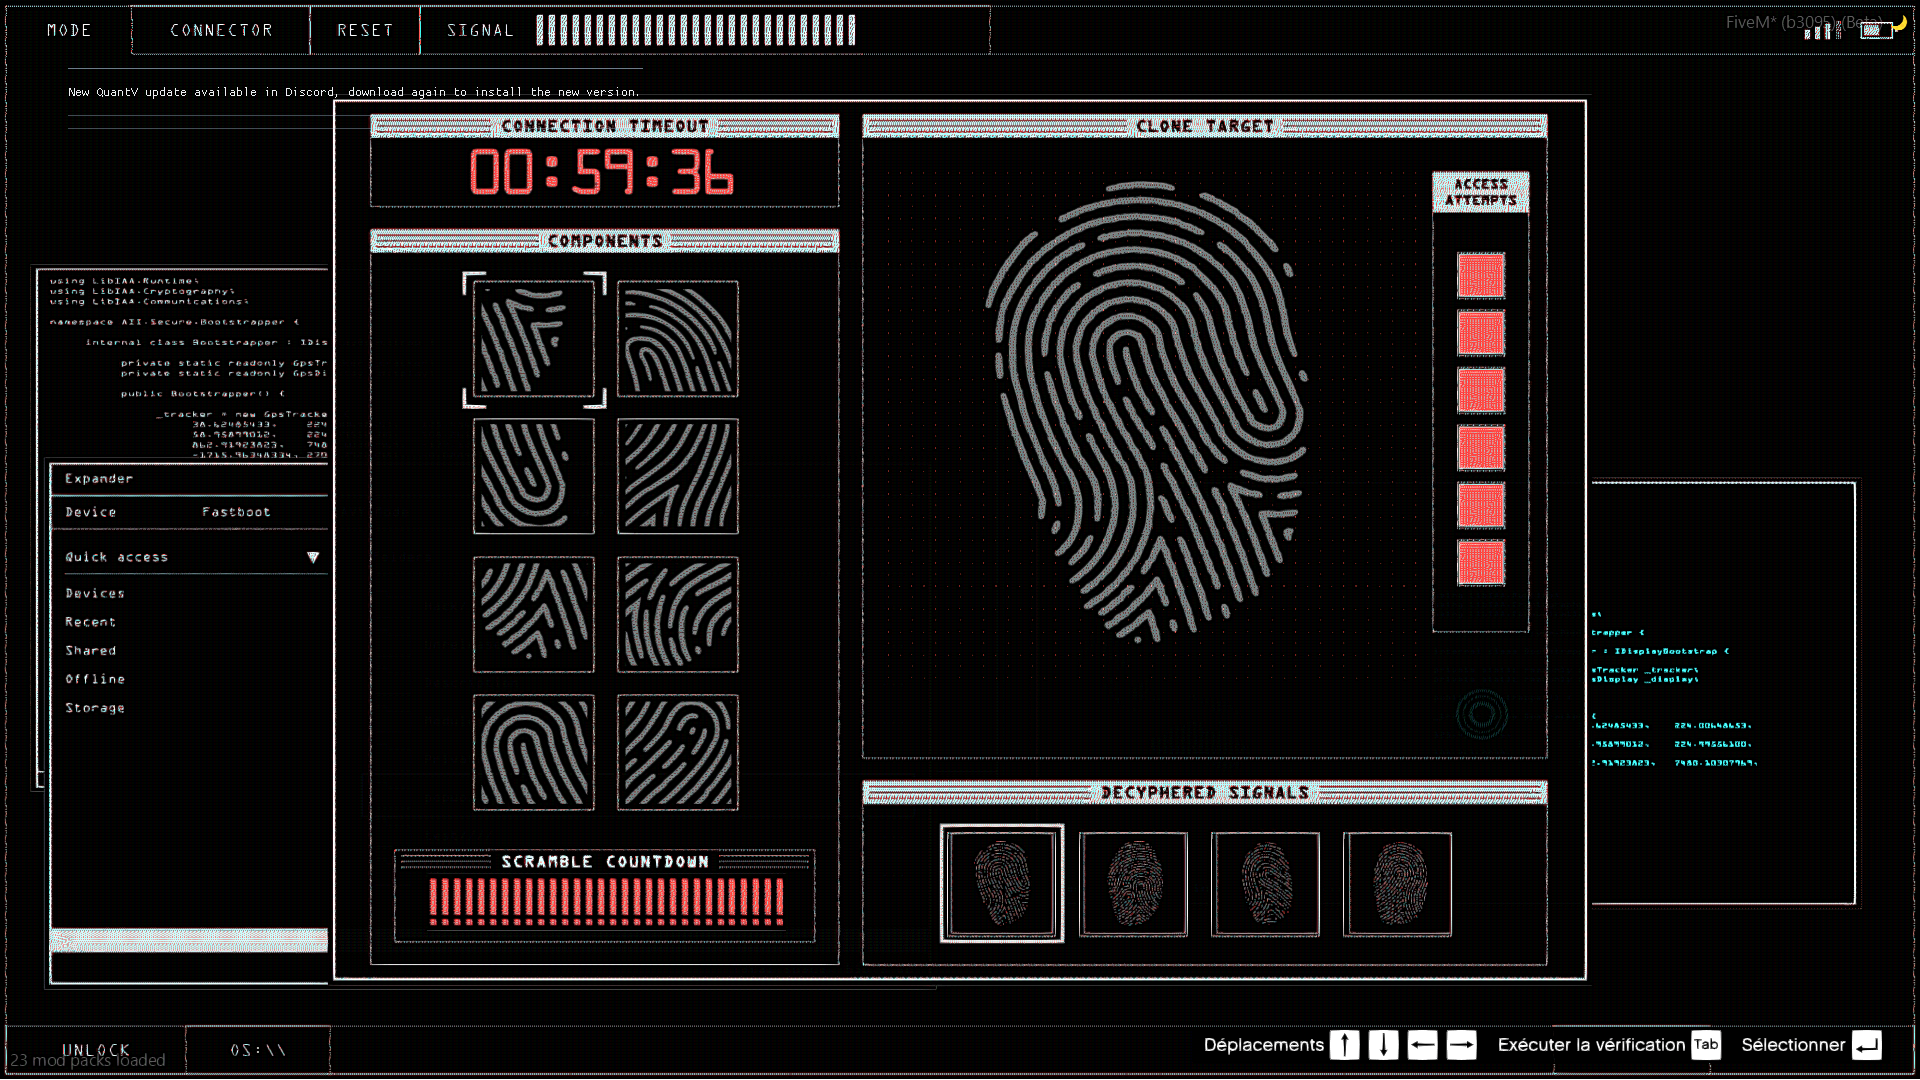Select the first fingerprint component tile
The width and height of the screenshot is (1920, 1080).
(x=533, y=339)
